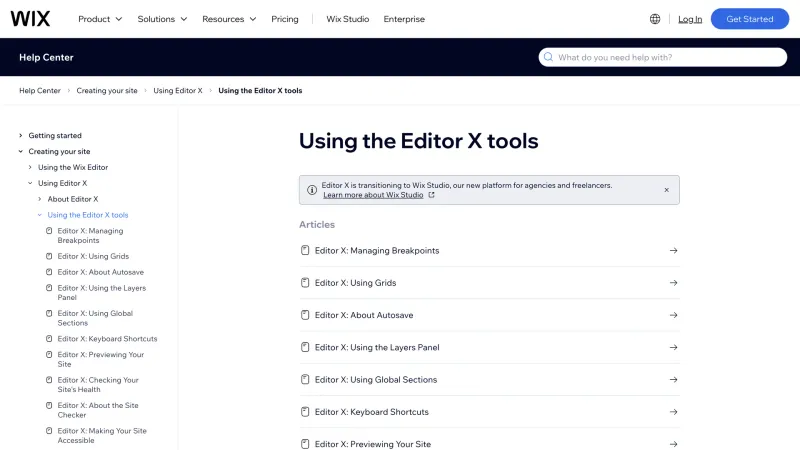Expand Getting started in sidebar
Image resolution: width=800 pixels, height=450 pixels.
[20, 136]
